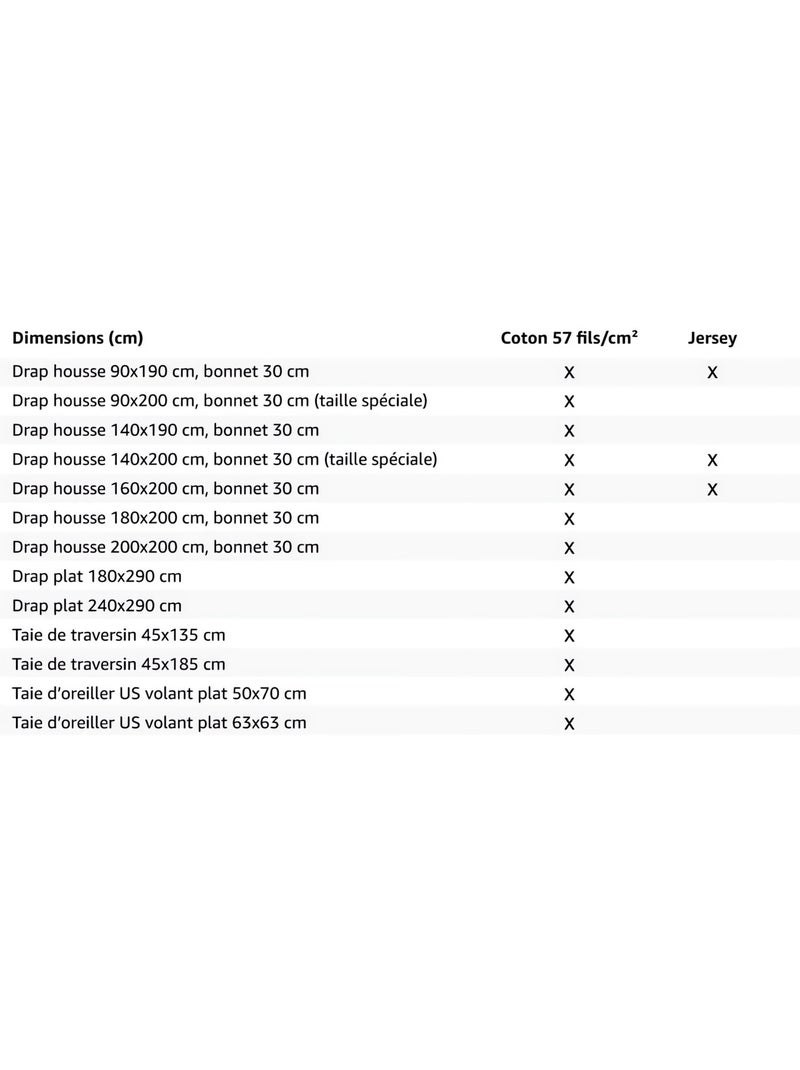Select Taie d'oreiller US volant plat 63x63 cm
The width and height of the screenshot is (800, 1070).
tap(159, 723)
